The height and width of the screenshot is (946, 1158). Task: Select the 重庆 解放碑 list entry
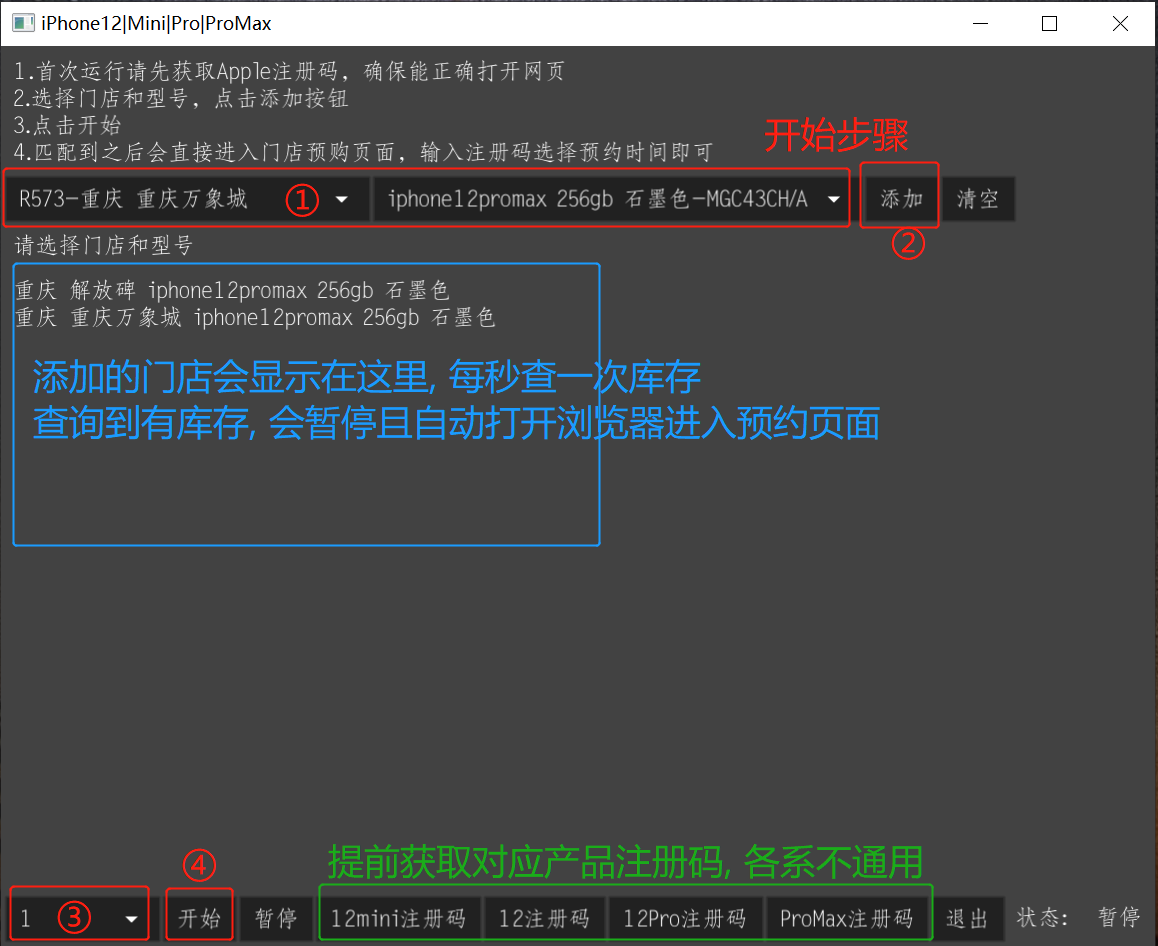click(x=232, y=290)
